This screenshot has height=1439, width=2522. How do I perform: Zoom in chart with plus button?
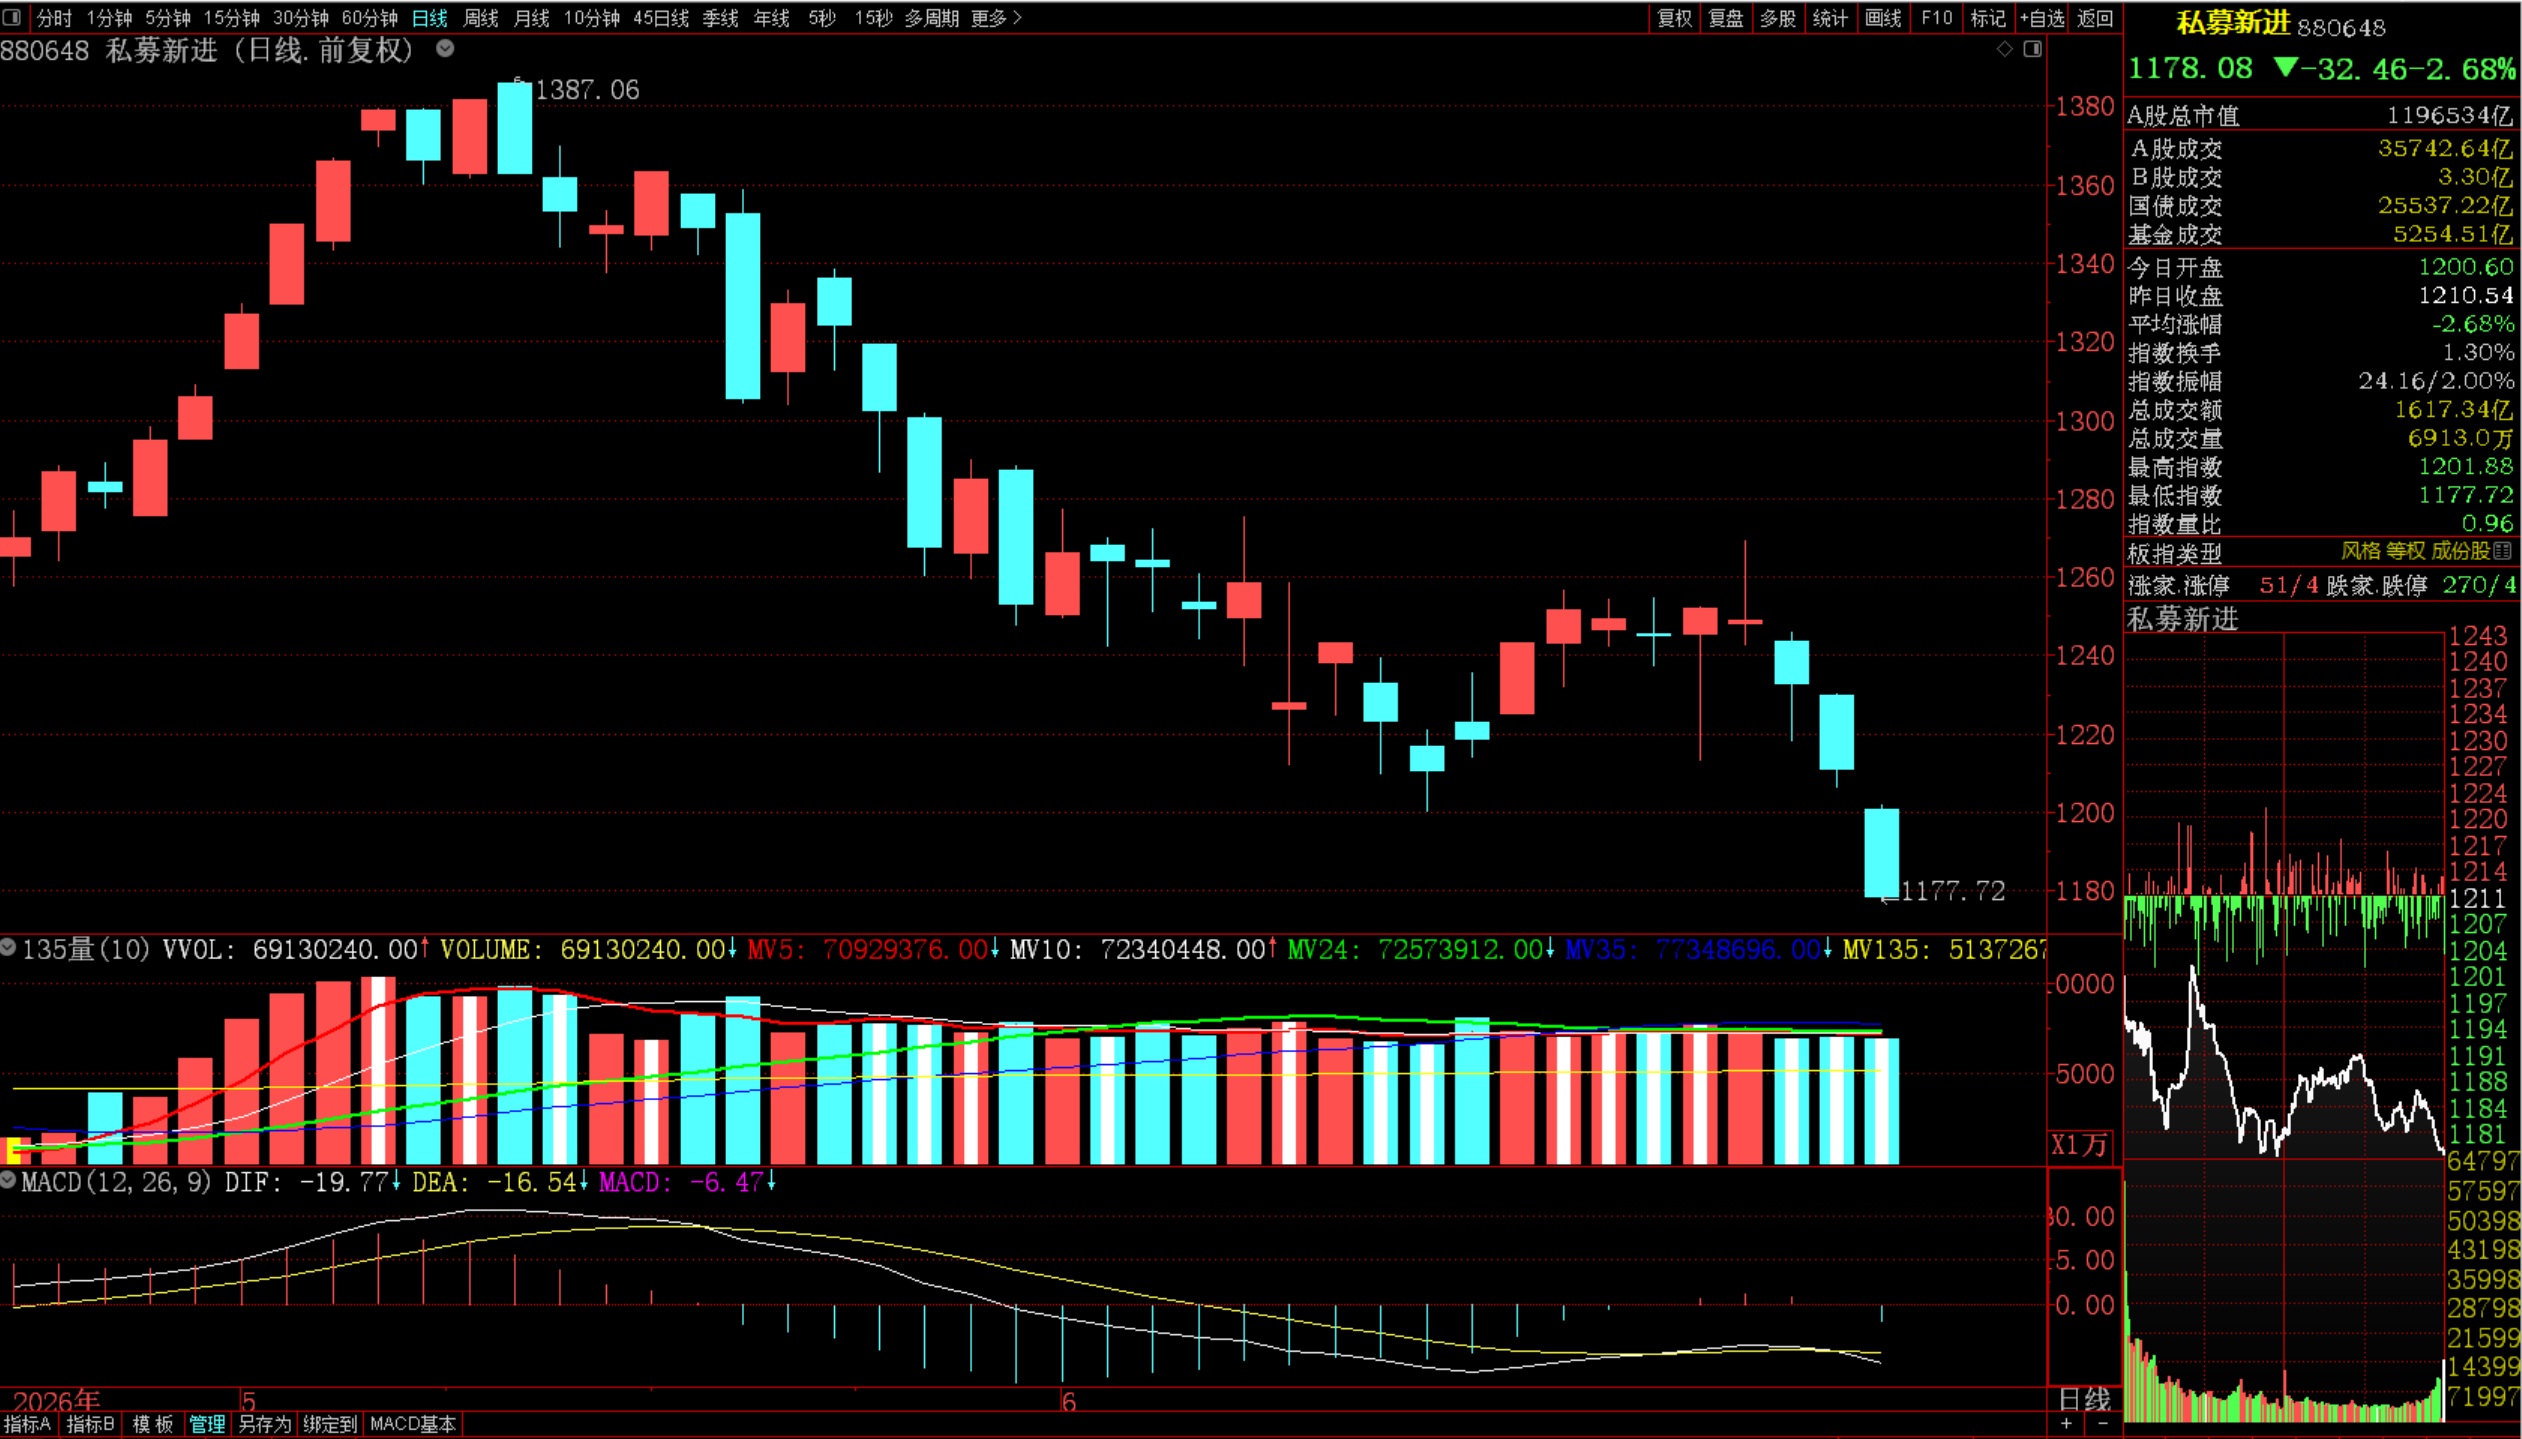2066,1423
